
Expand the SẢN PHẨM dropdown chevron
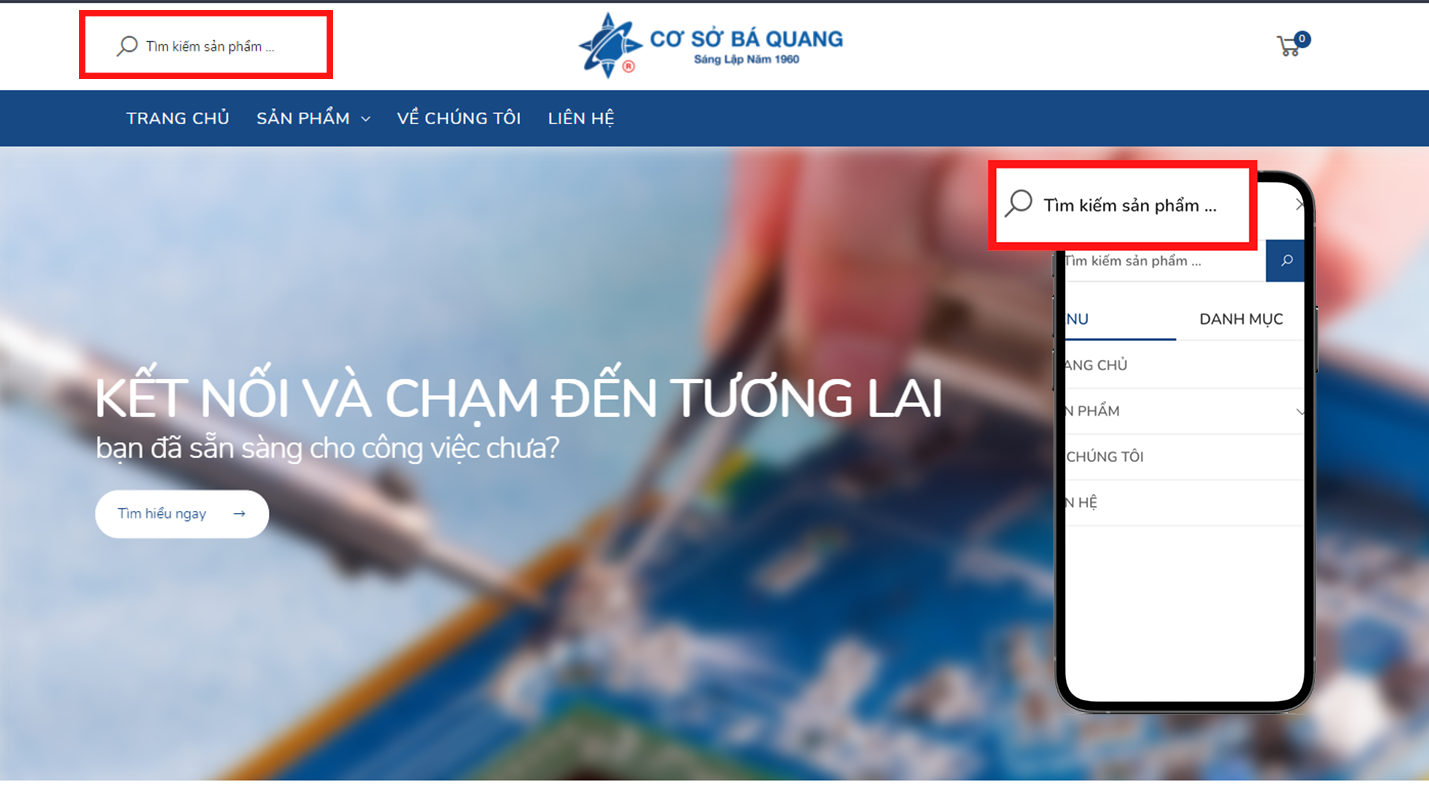pos(365,119)
